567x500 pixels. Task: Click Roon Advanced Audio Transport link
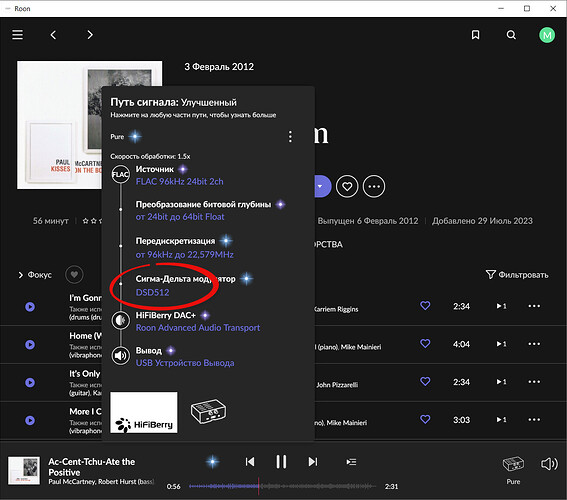coord(198,328)
